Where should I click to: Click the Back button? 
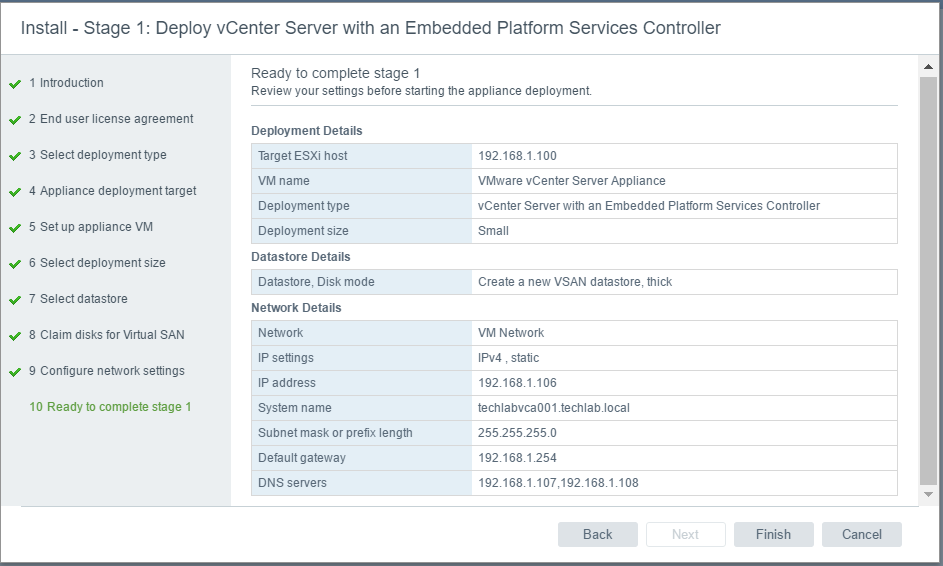pyautogui.click(x=597, y=534)
